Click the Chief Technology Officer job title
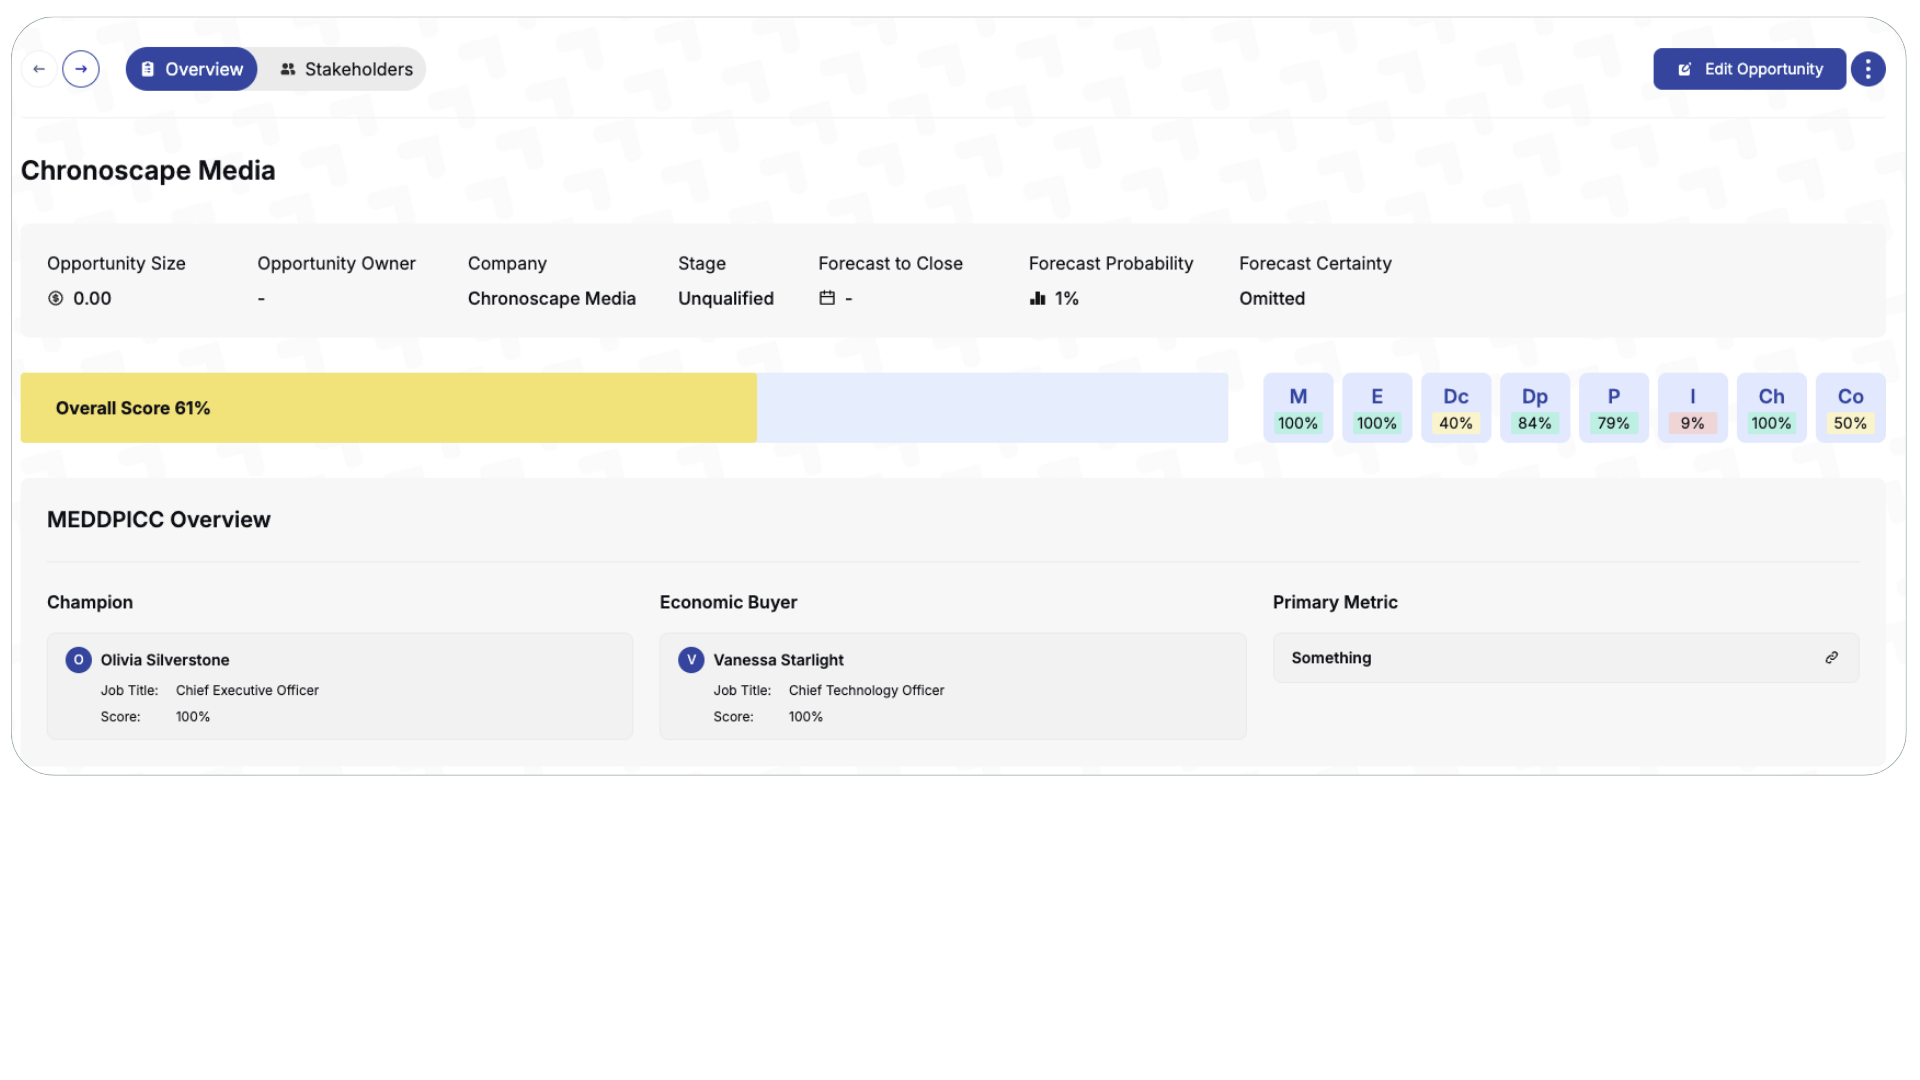The image size is (1920, 1080). tap(866, 690)
